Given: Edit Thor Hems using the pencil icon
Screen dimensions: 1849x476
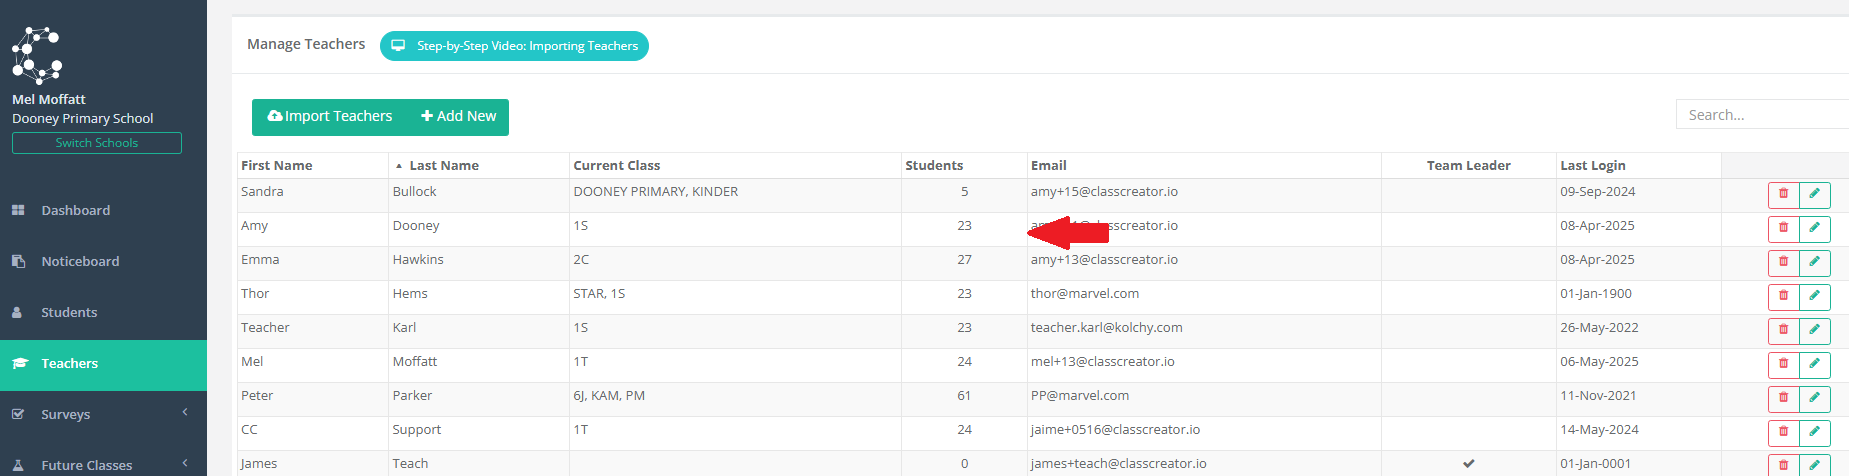Looking at the screenshot, I should (1815, 297).
